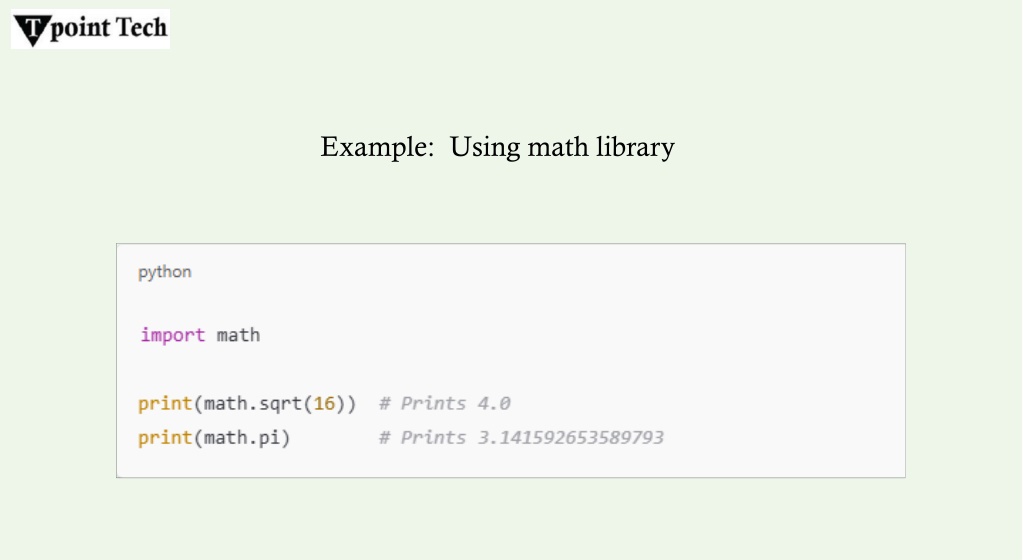The width and height of the screenshot is (1023, 560).
Task: Click the 'math library' words in the heading
Action: coord(601,147)
